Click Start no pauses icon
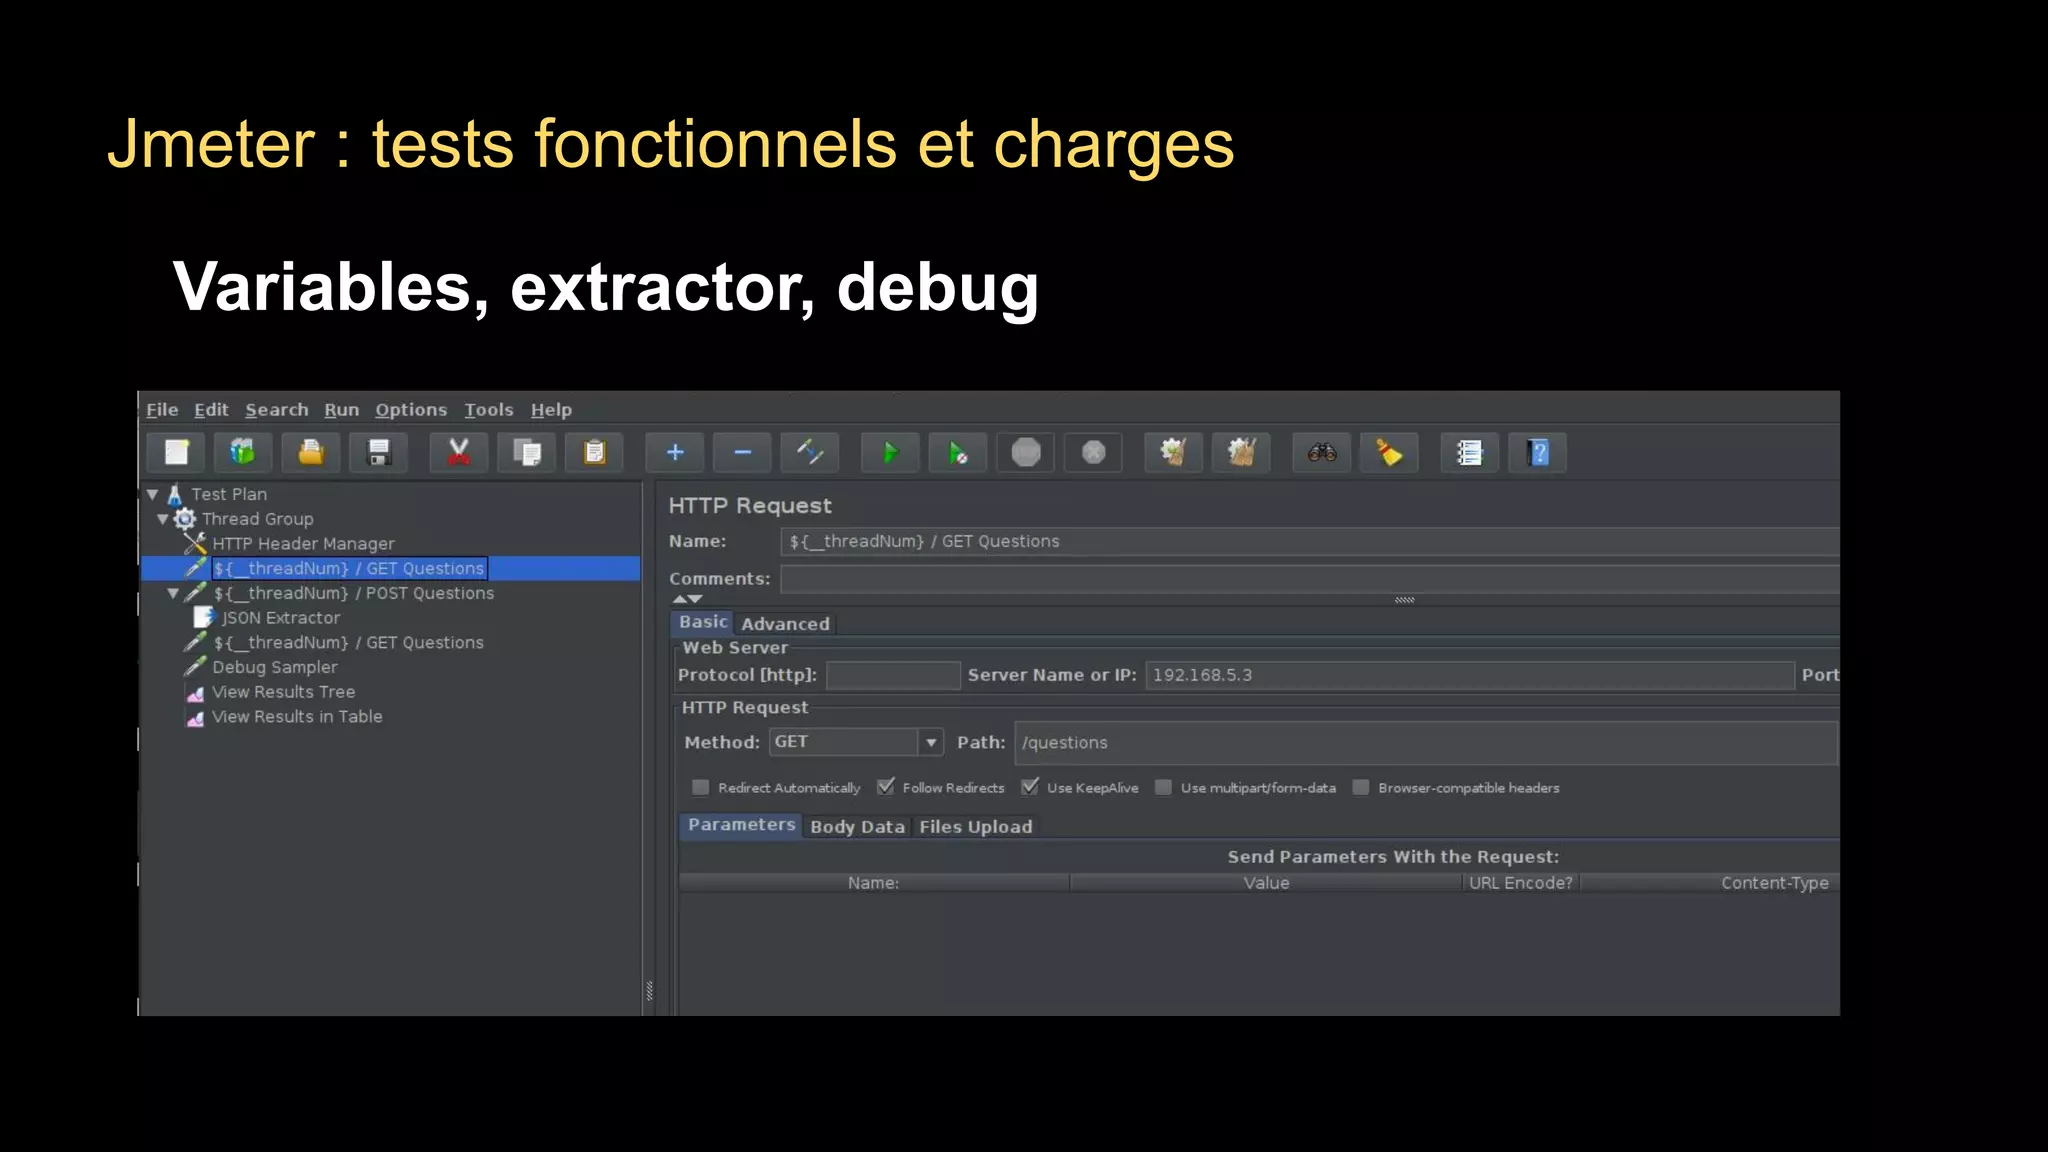Viewport: 2048px width, 1152px height. [958, 453]
